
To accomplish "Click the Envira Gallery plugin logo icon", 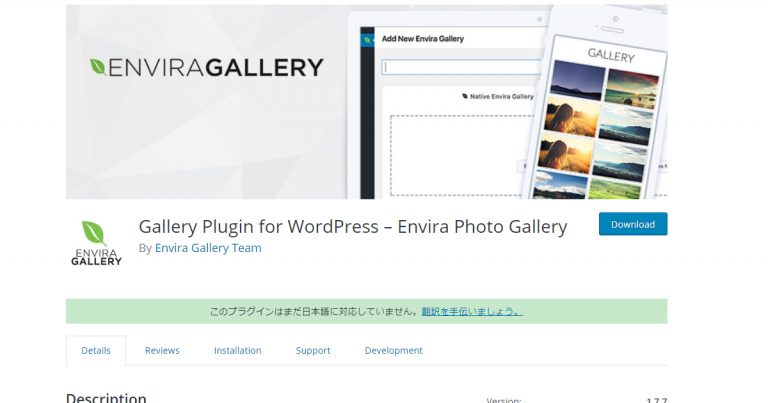I will point(96,243).
